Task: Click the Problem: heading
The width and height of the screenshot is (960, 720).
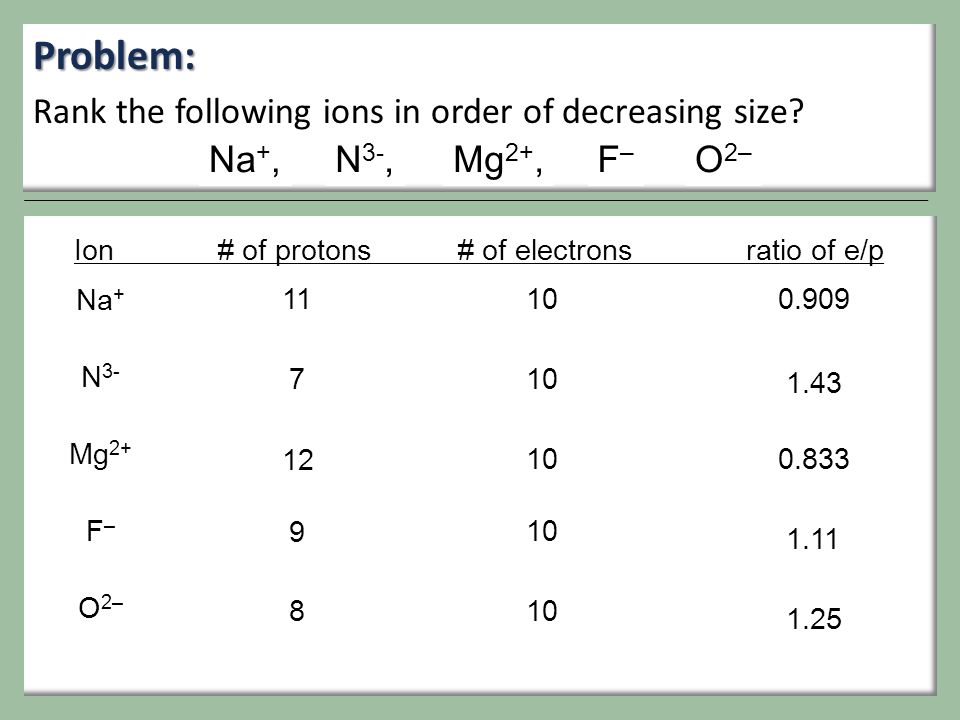Action: pos(114,56)
